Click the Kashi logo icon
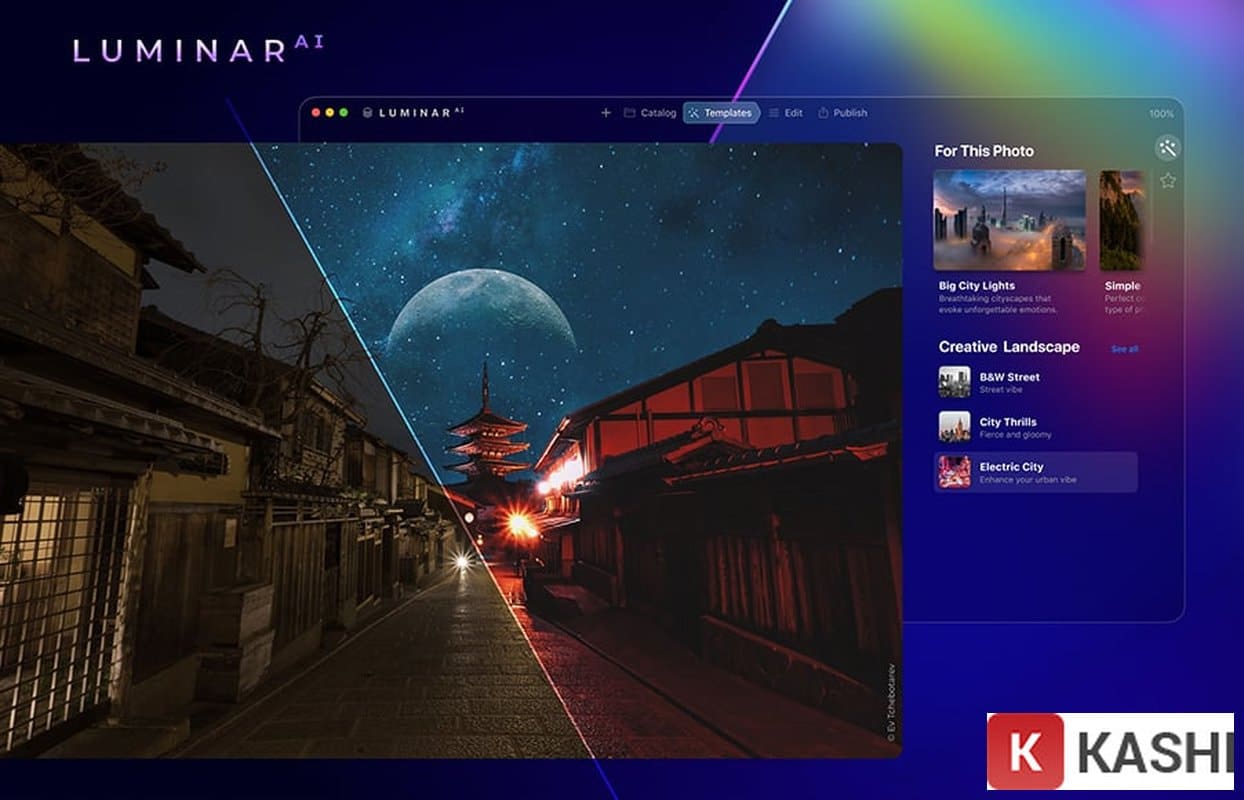 click(x=1025, y=751)
